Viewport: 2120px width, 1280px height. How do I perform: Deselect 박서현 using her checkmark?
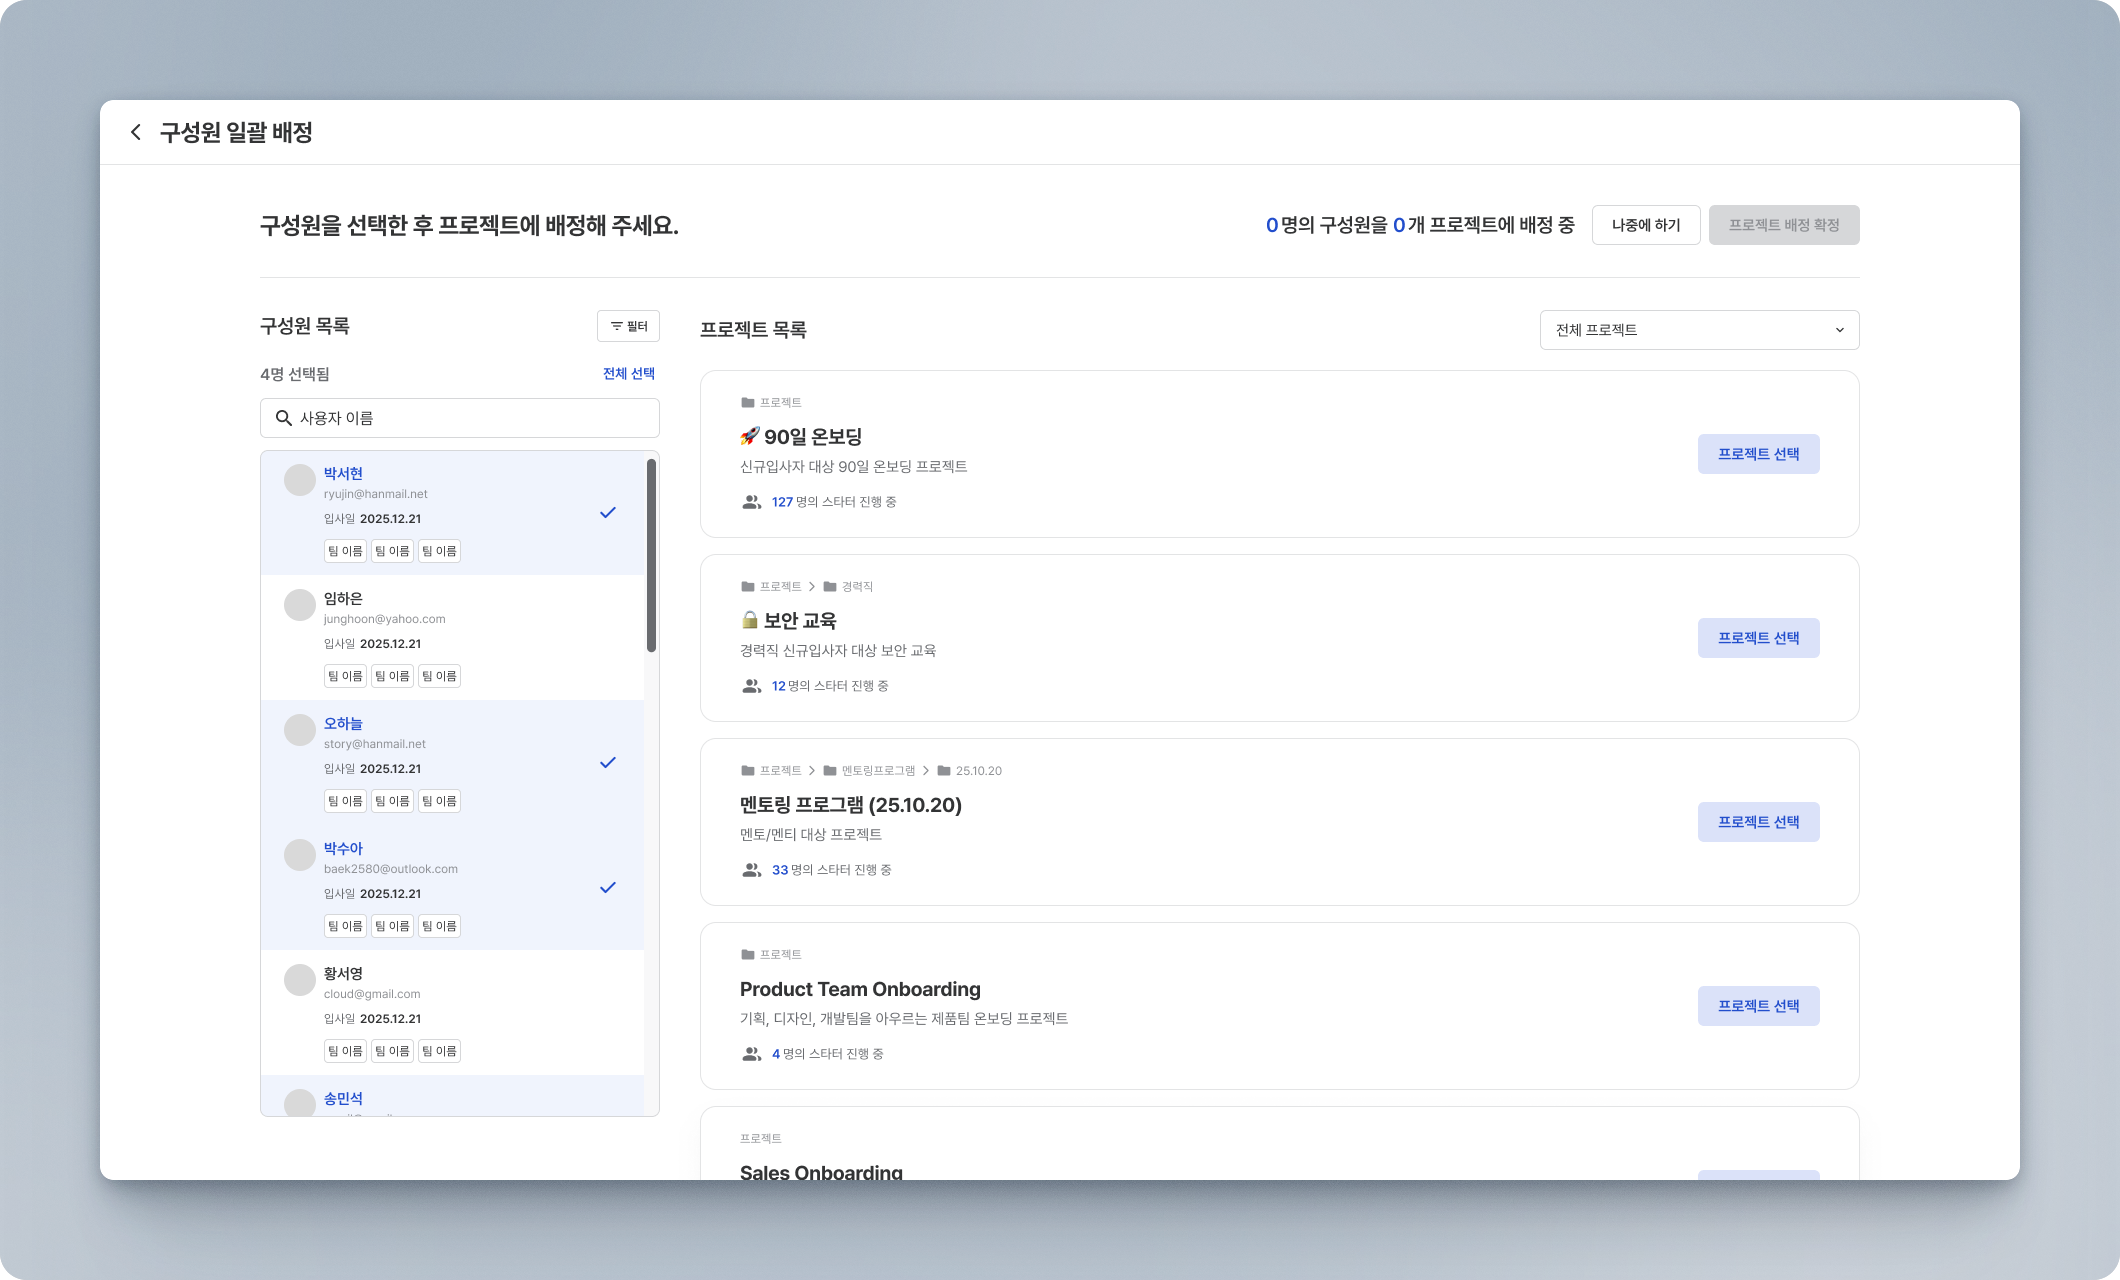click(x=607, y=512)
